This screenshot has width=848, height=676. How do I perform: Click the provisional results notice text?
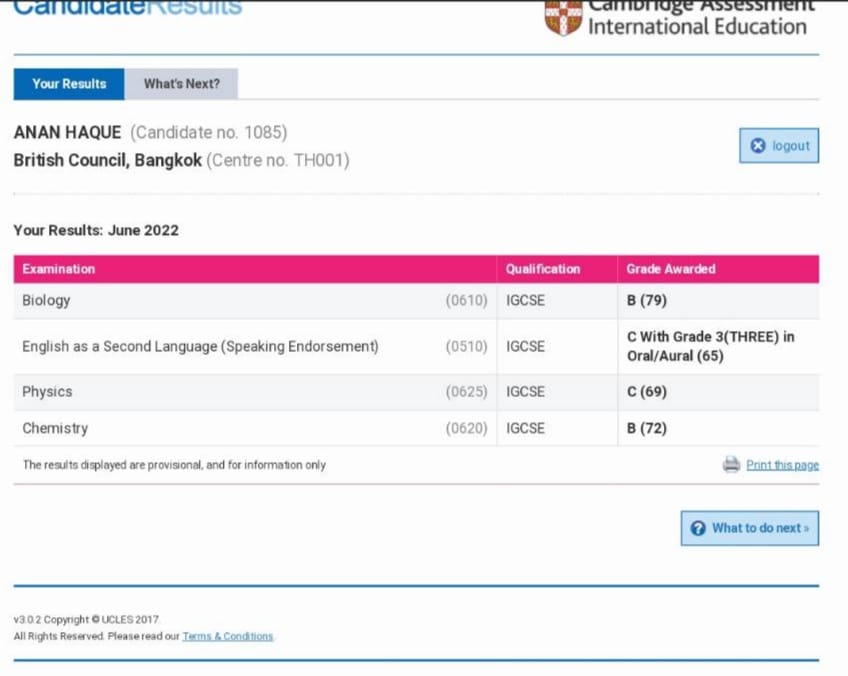point(174,465)
